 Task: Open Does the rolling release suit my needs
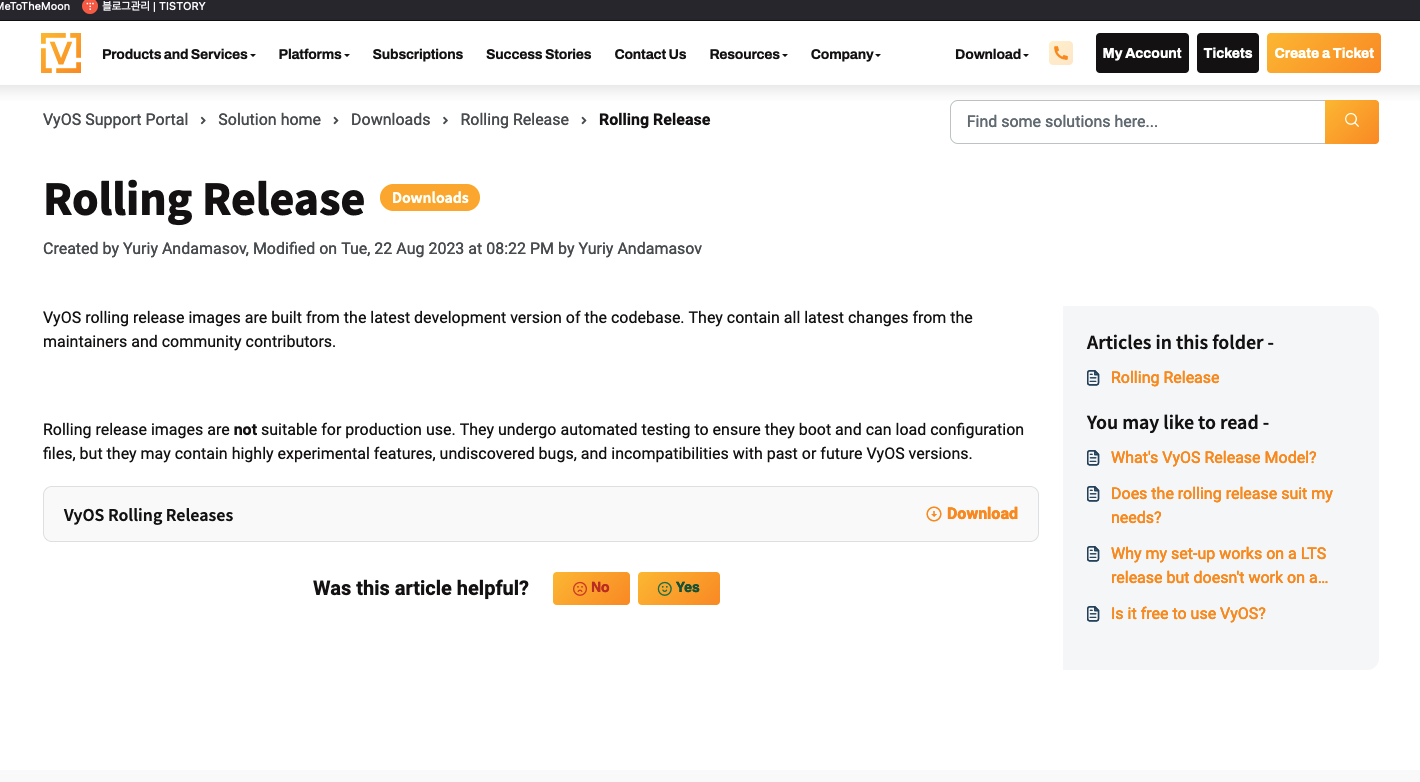[1222, 506]
